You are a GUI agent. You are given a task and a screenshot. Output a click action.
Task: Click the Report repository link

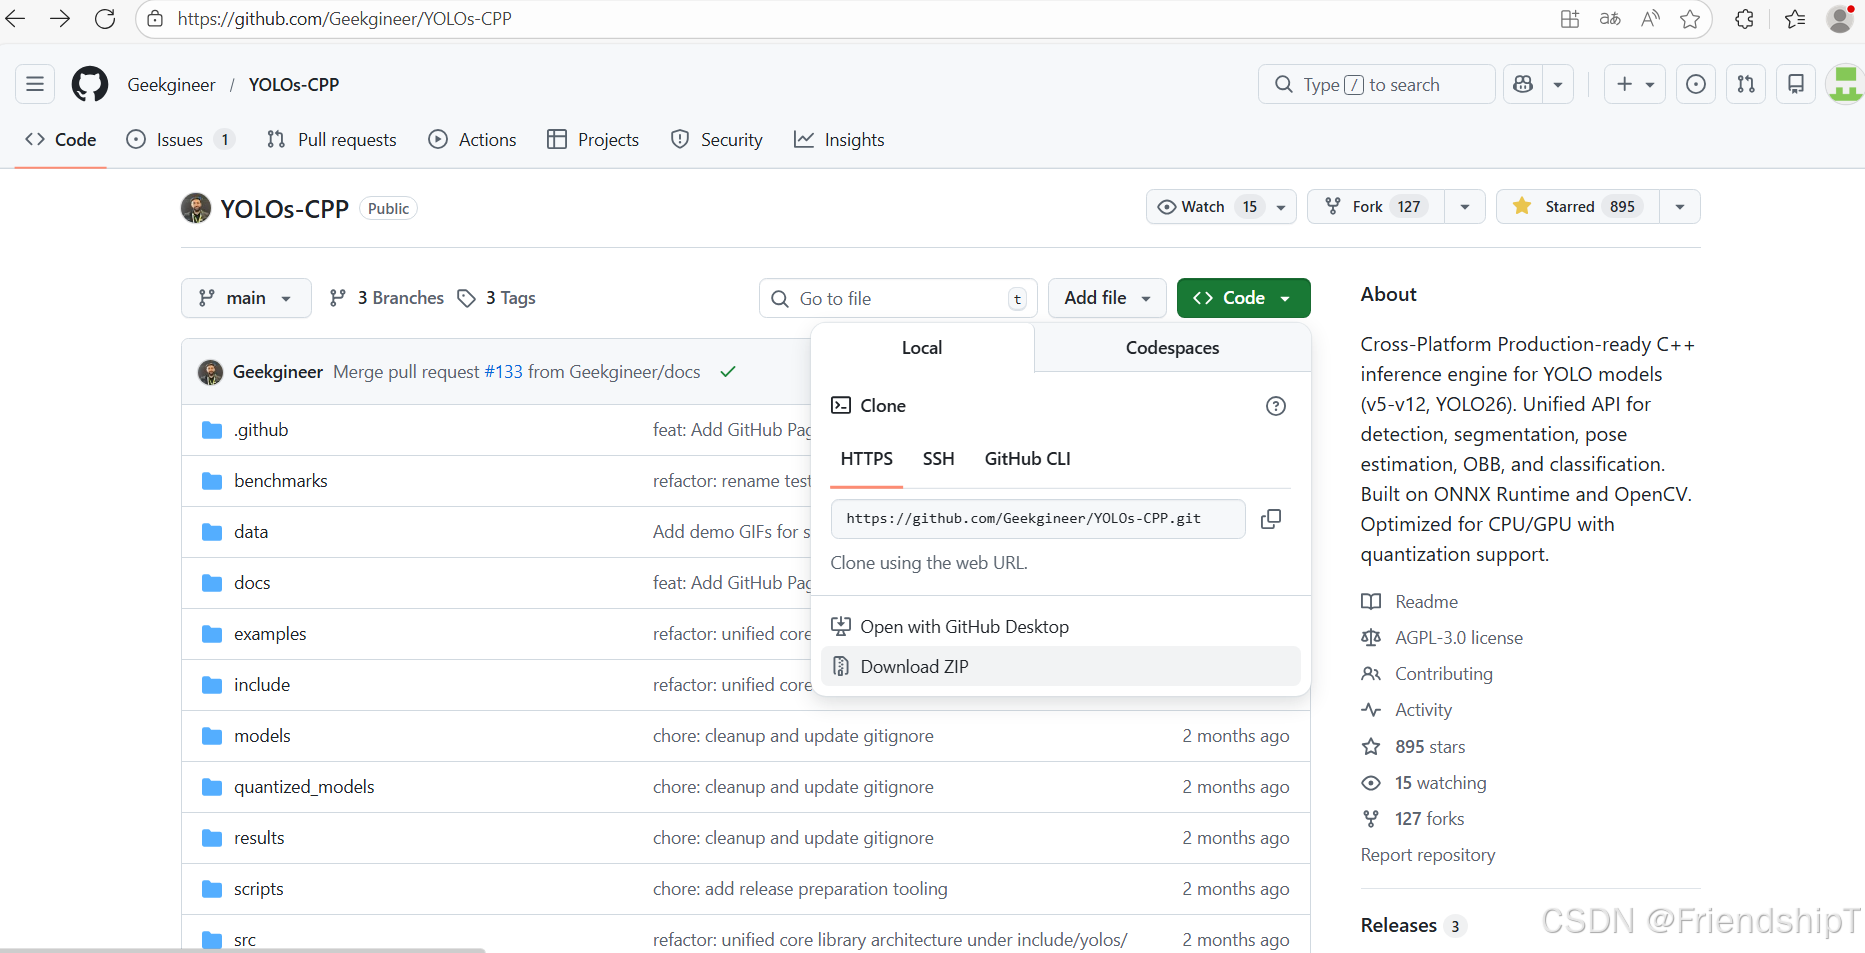[x=1428, y=855]
